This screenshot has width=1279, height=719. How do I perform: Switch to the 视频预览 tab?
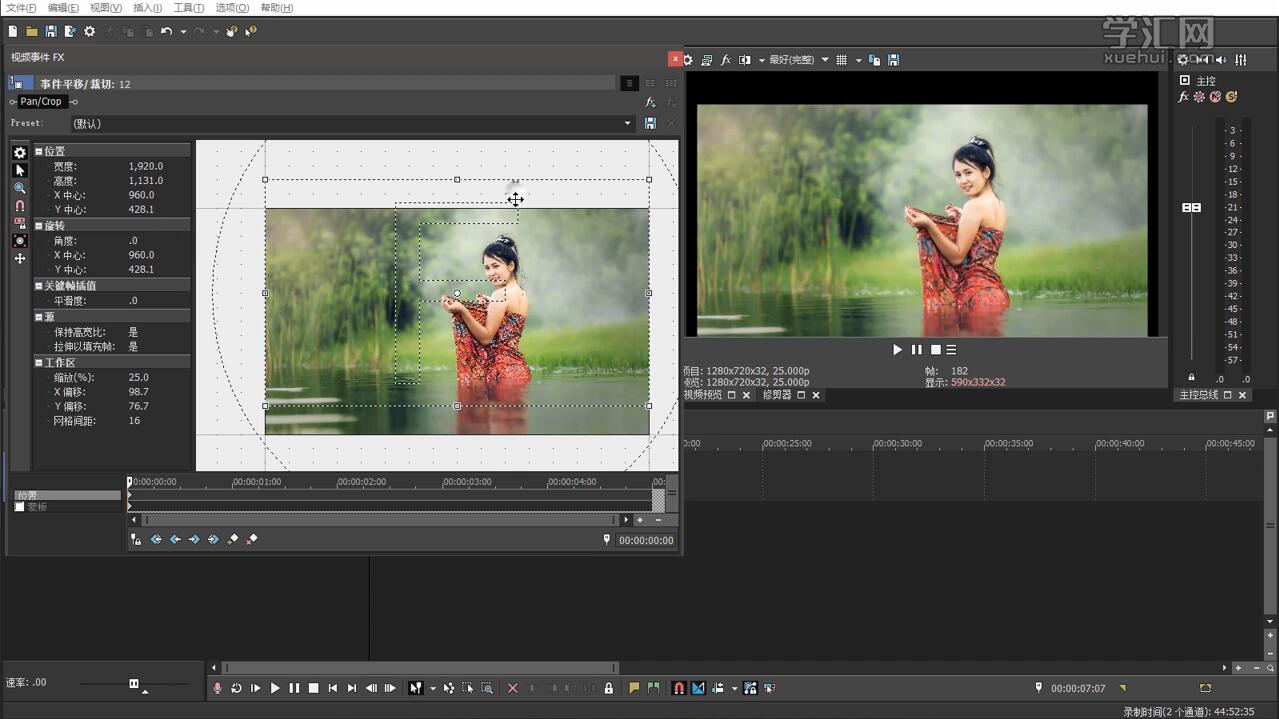pos(703,395)
